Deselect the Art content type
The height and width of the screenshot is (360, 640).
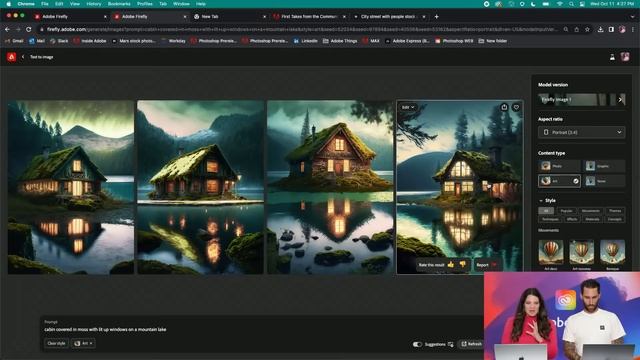coord(559,181)
